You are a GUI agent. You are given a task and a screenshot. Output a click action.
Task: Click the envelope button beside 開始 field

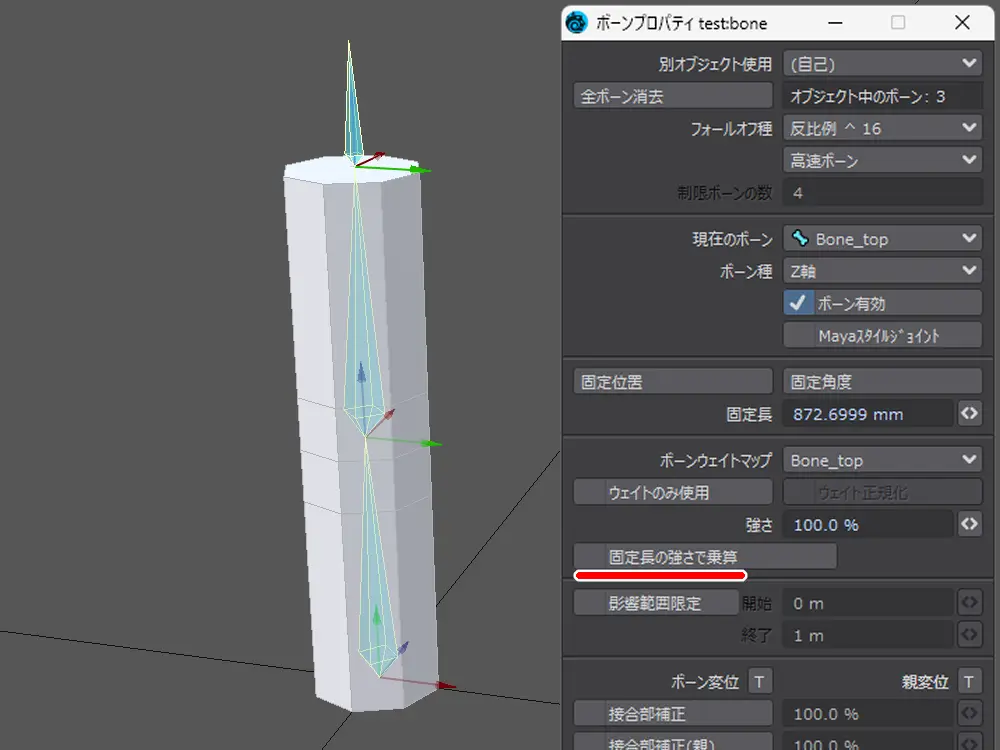click(x=968, y=603)
